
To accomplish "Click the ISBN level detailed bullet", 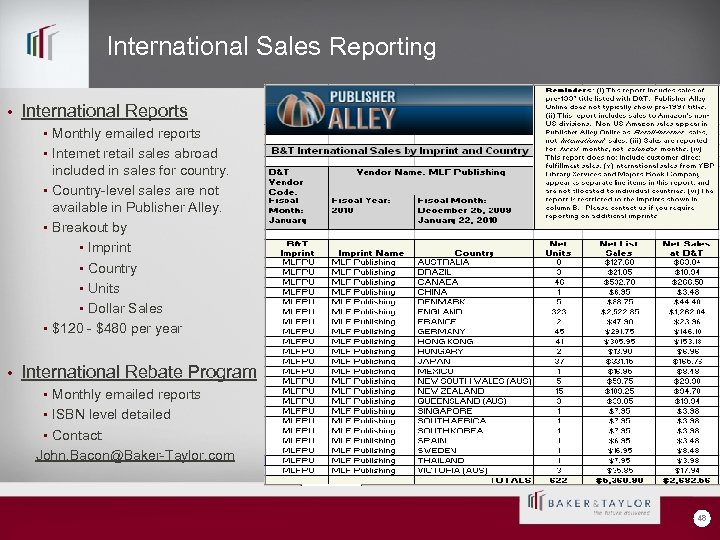I will pos(111,414).
